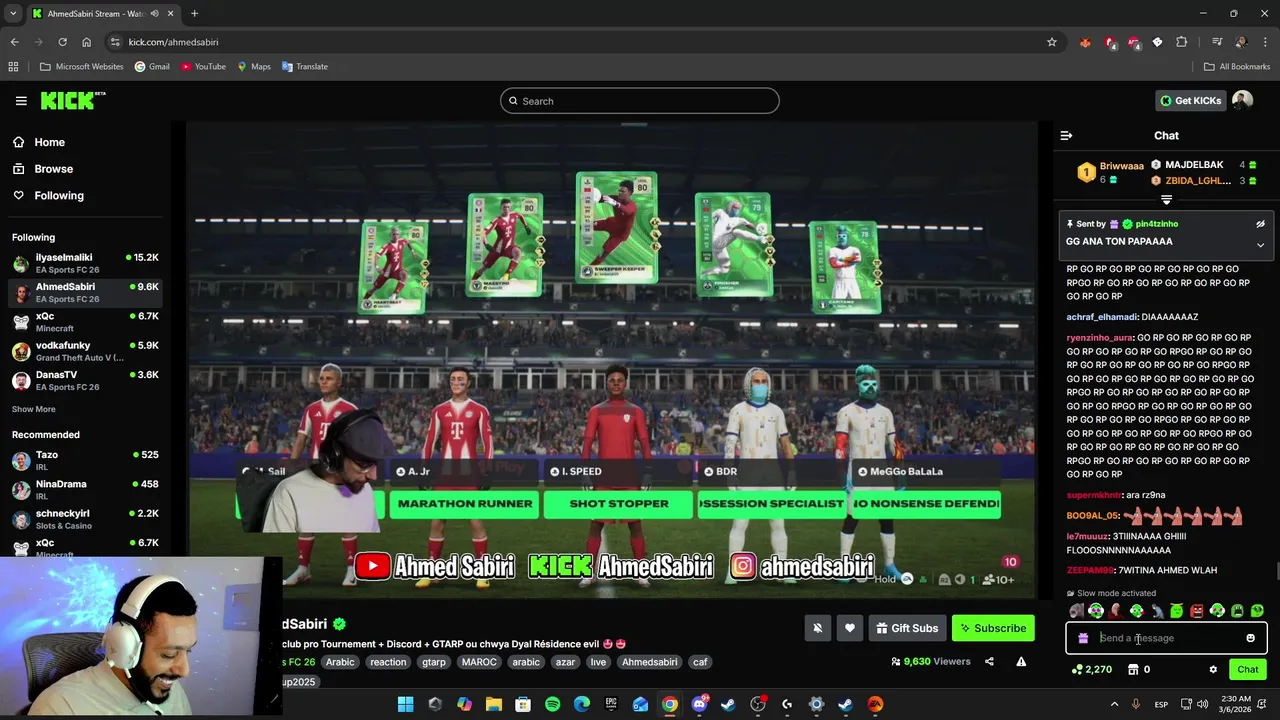The height and width of the screenshot is (720, 1280).
Task: Click Gift Subs button
Action: (x=907, y=628)
